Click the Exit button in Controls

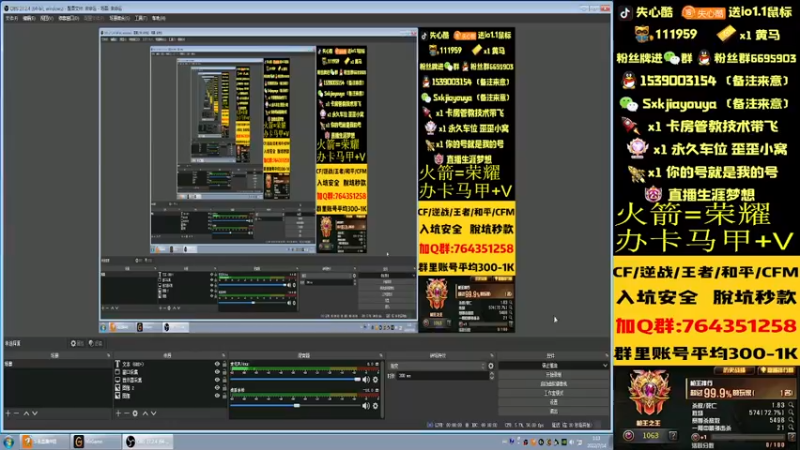554,411
